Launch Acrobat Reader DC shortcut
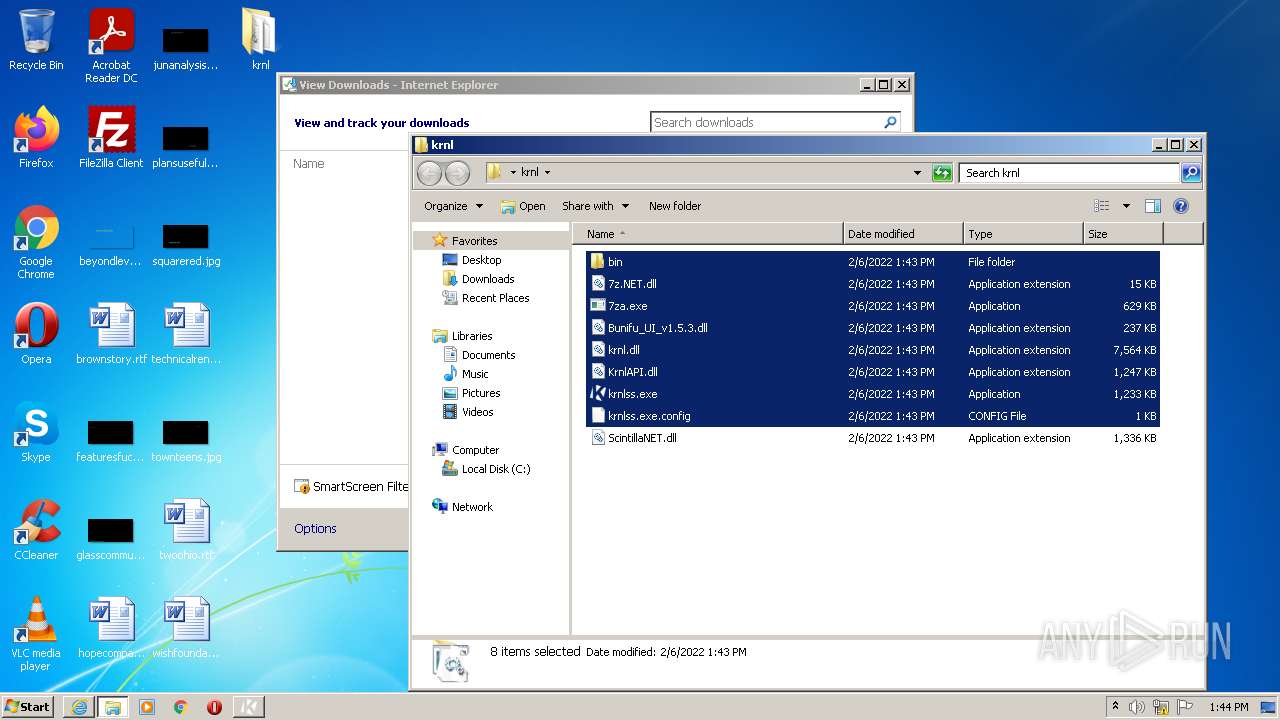 pos(111,46)
